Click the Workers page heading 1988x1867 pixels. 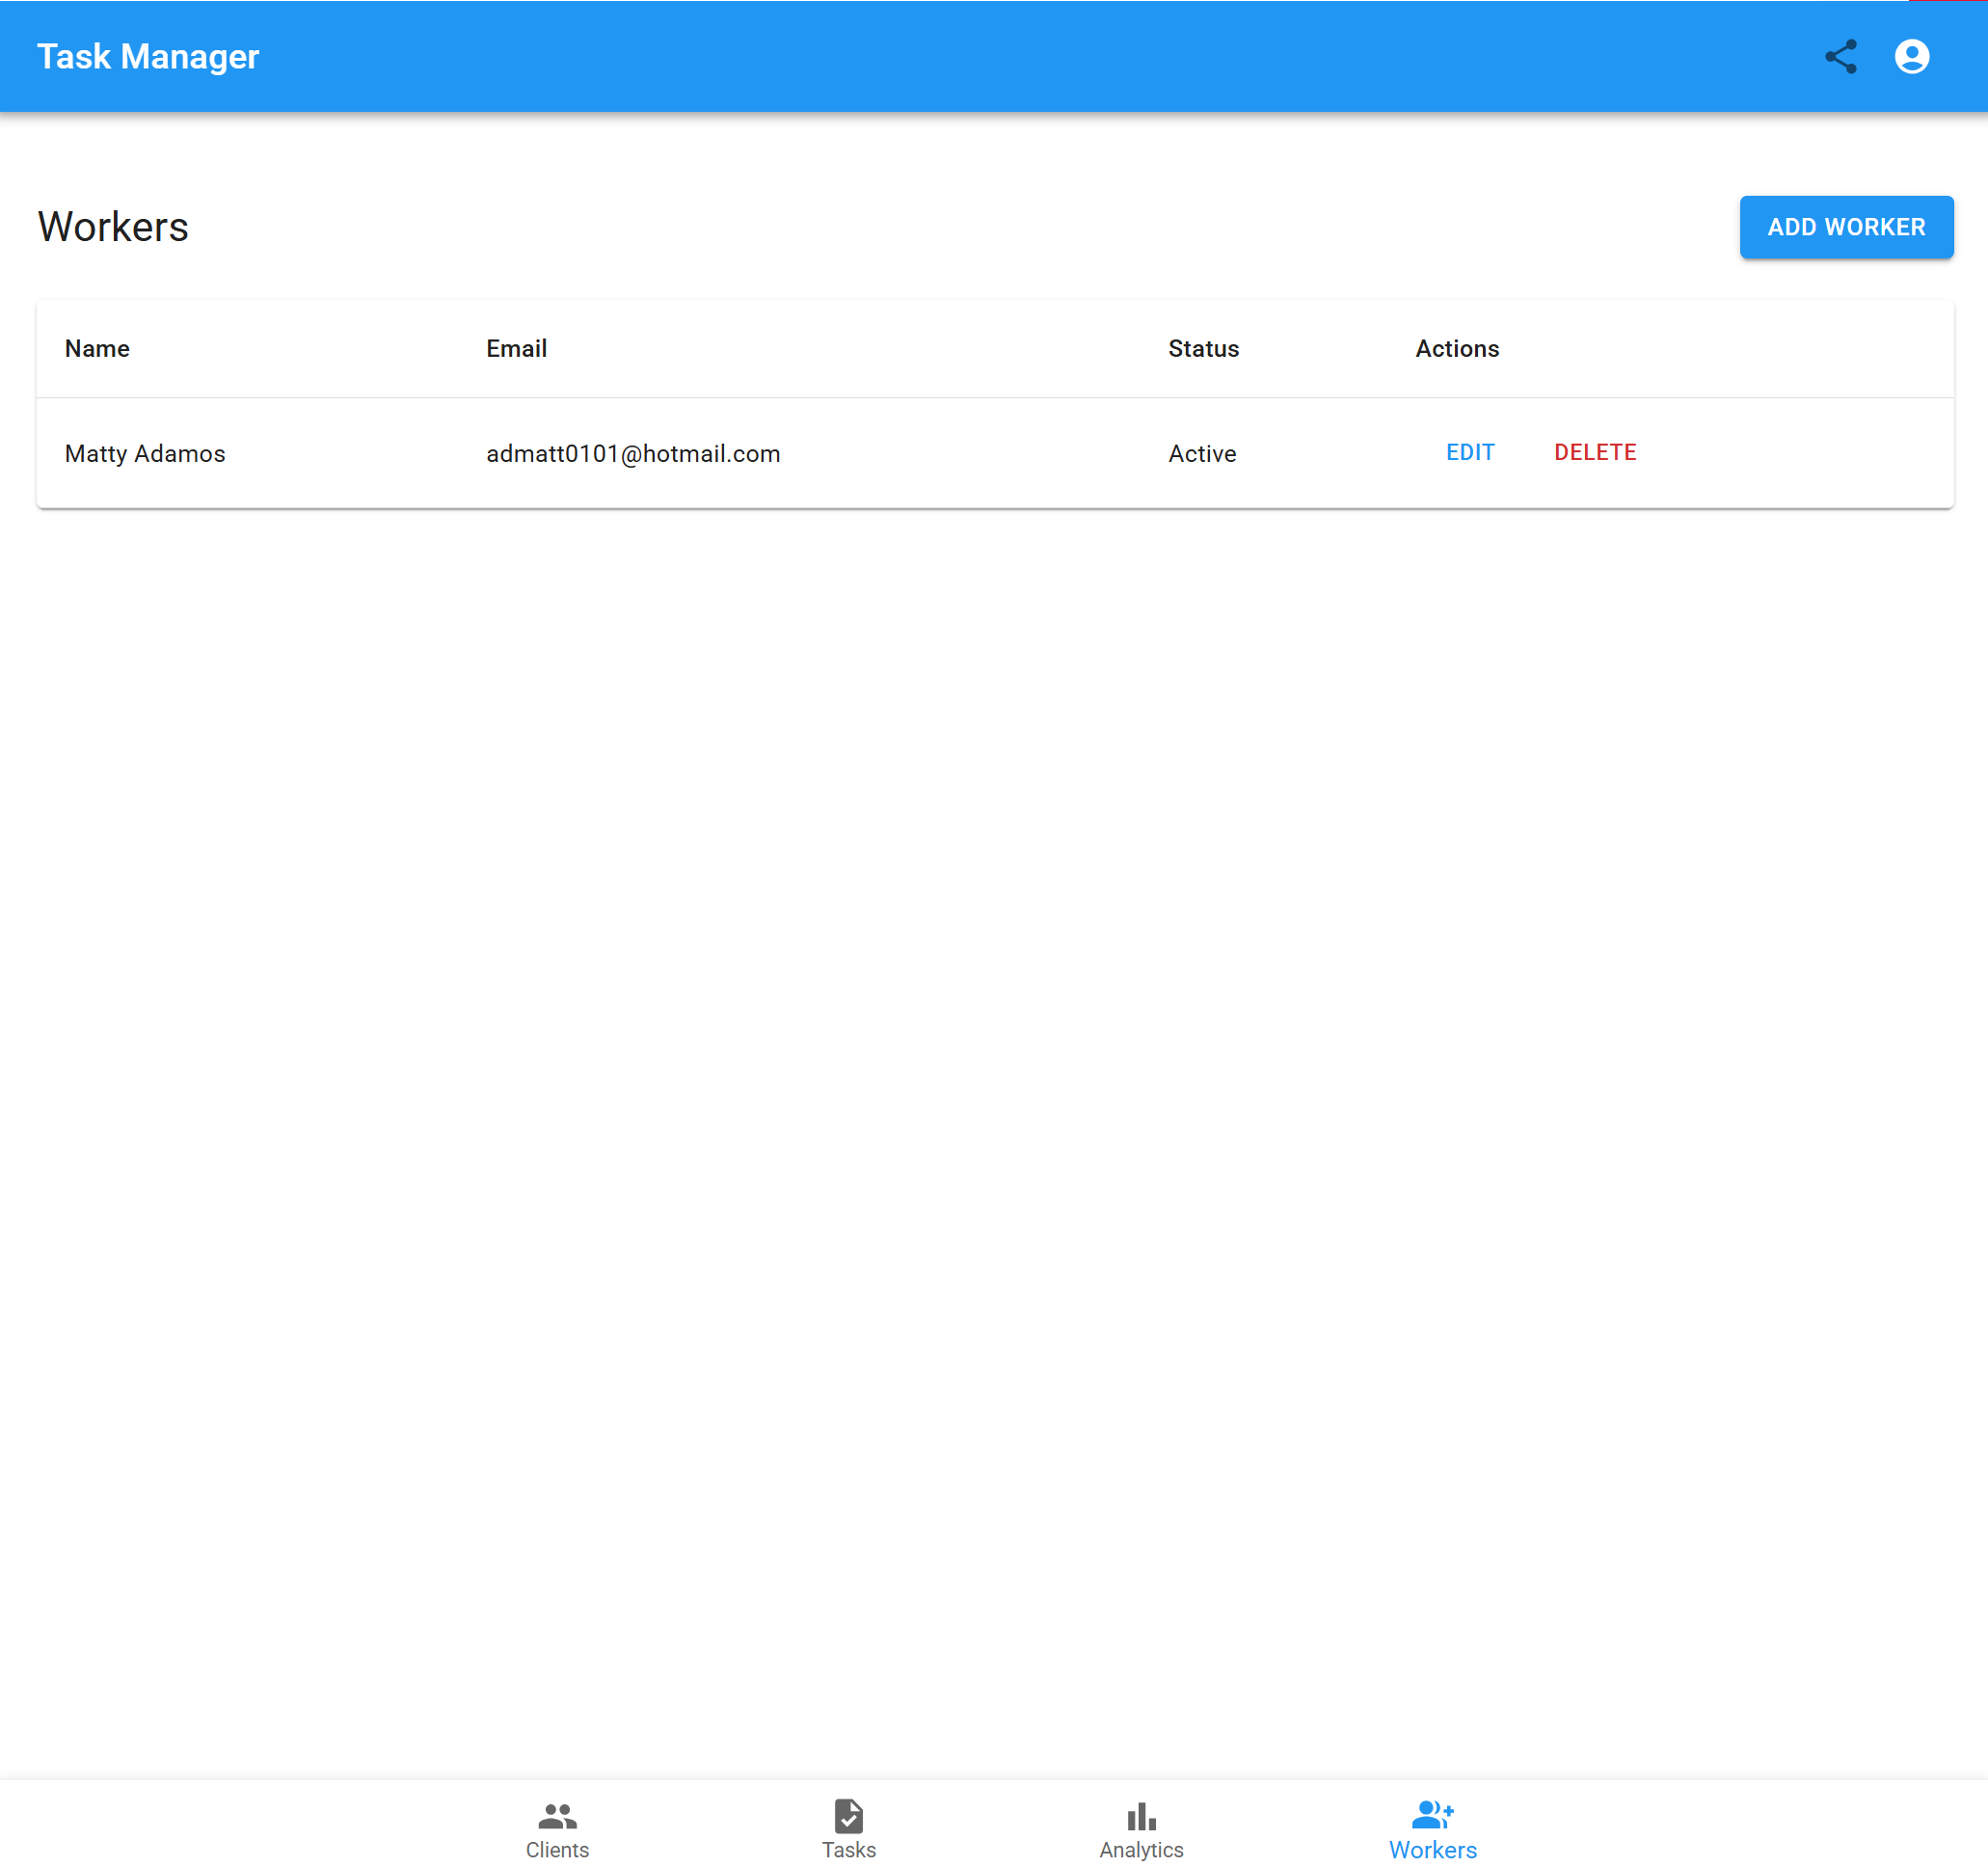point(113,227)
